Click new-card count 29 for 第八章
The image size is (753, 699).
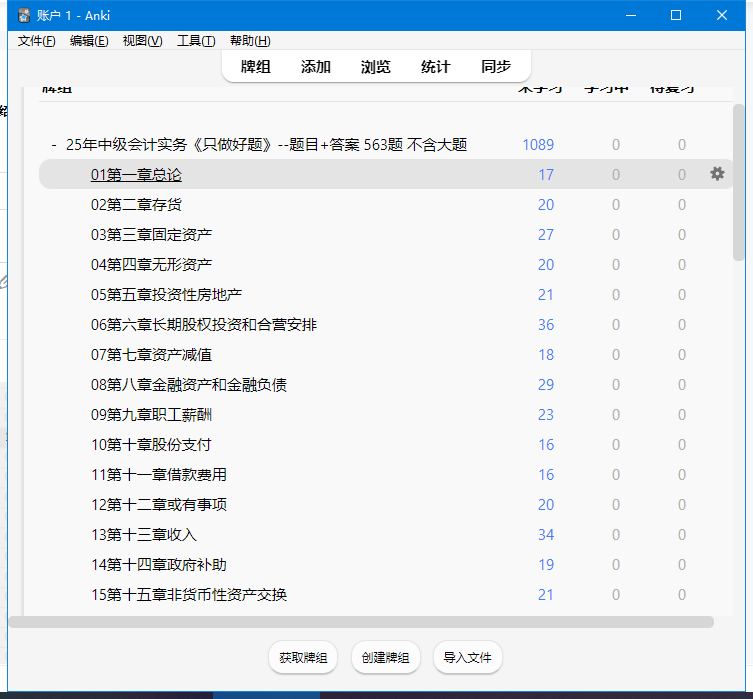[x=546, y=385]
